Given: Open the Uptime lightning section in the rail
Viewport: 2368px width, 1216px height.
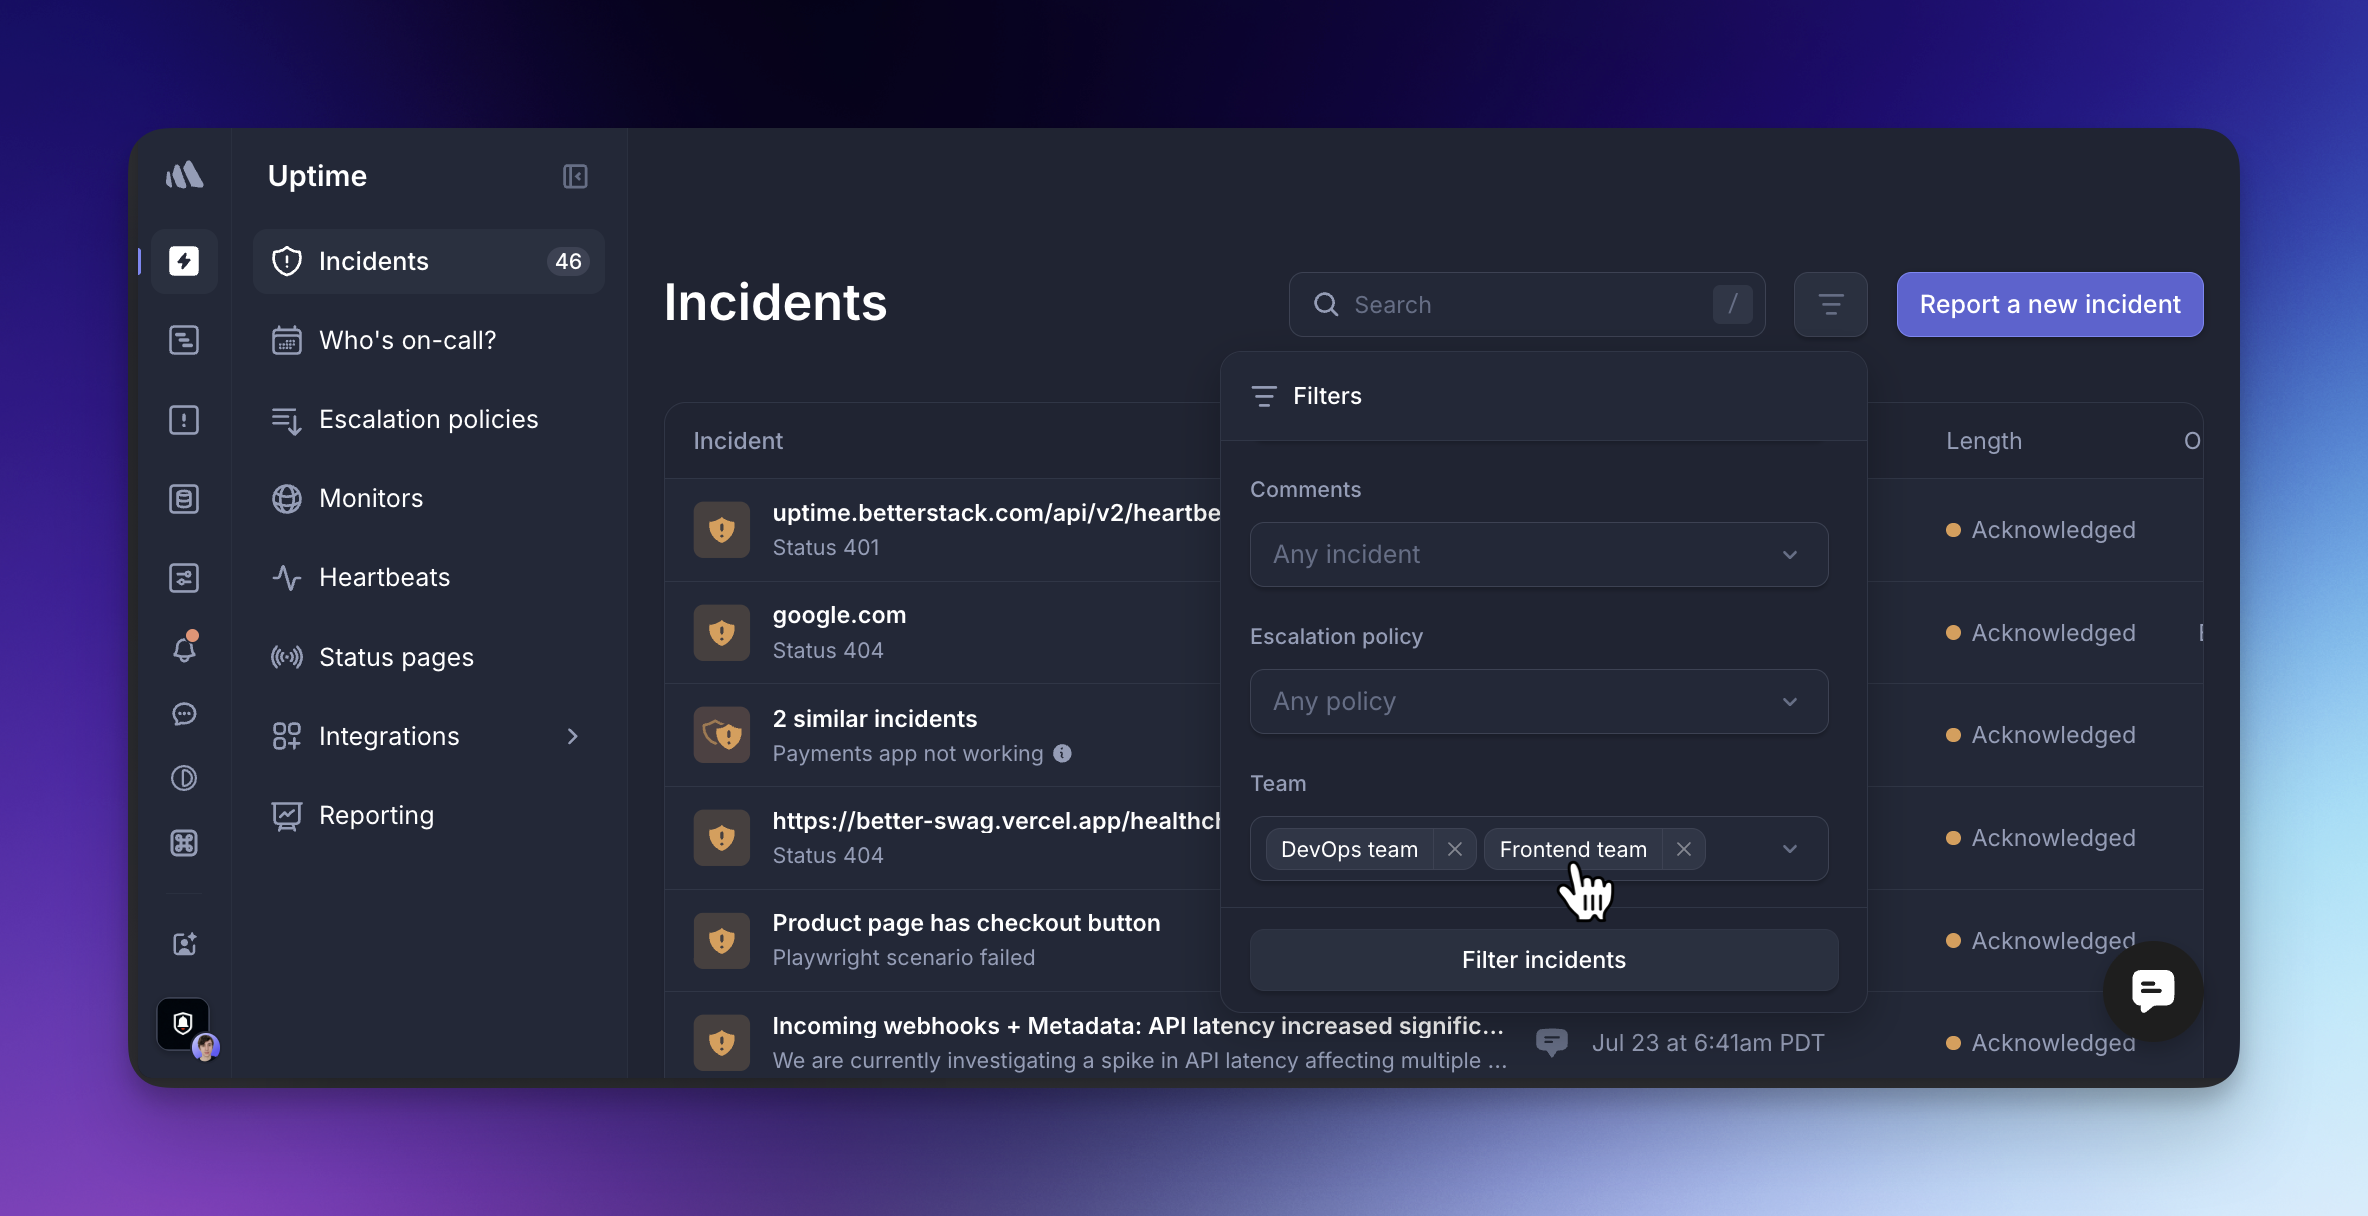Looking at the screenshot, I should (184, 261).
